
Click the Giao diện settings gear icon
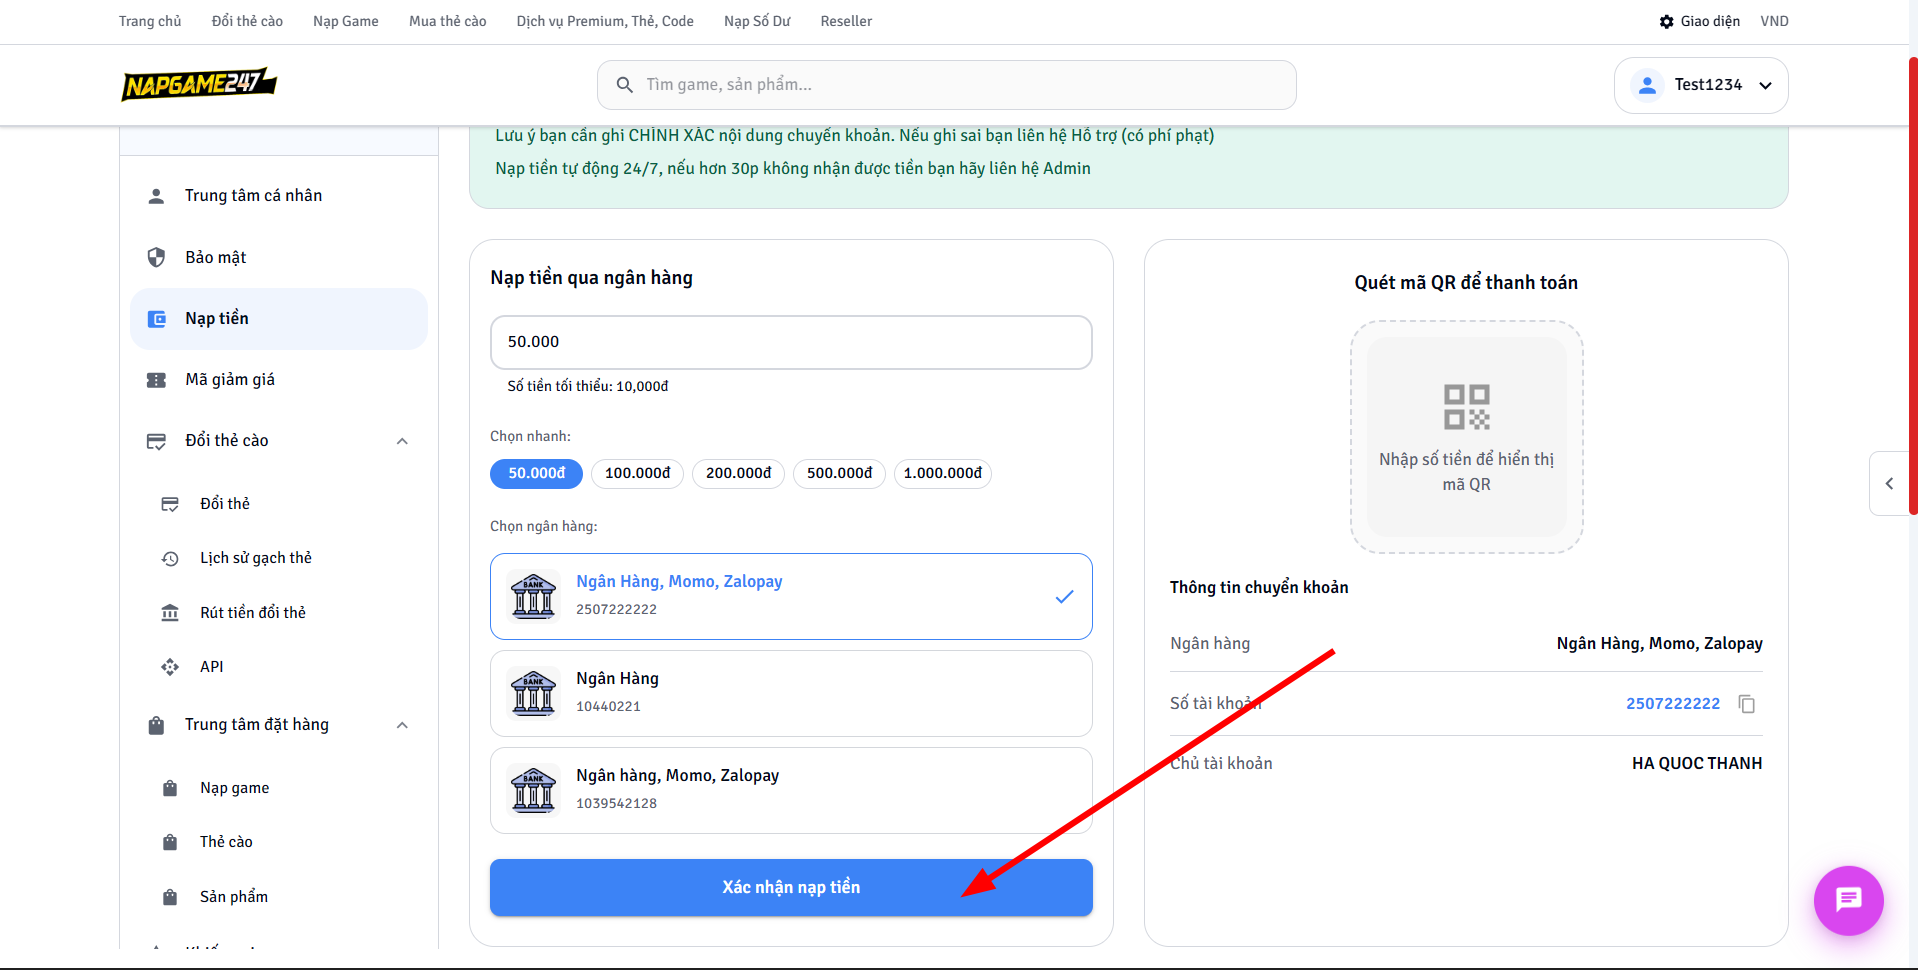coord(1666,21)
